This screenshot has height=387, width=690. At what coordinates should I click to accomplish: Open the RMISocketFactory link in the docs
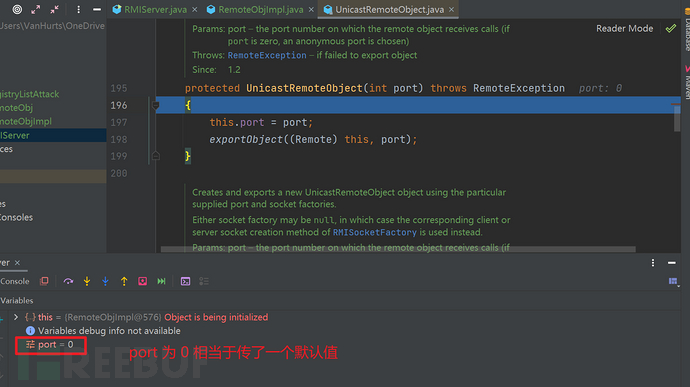[x=374, y=232]
